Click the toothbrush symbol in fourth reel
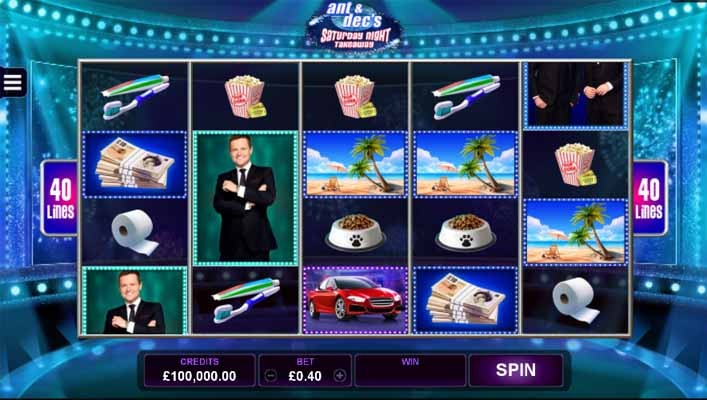The width and height of the screenshot is (707, 400). point(466,96)
